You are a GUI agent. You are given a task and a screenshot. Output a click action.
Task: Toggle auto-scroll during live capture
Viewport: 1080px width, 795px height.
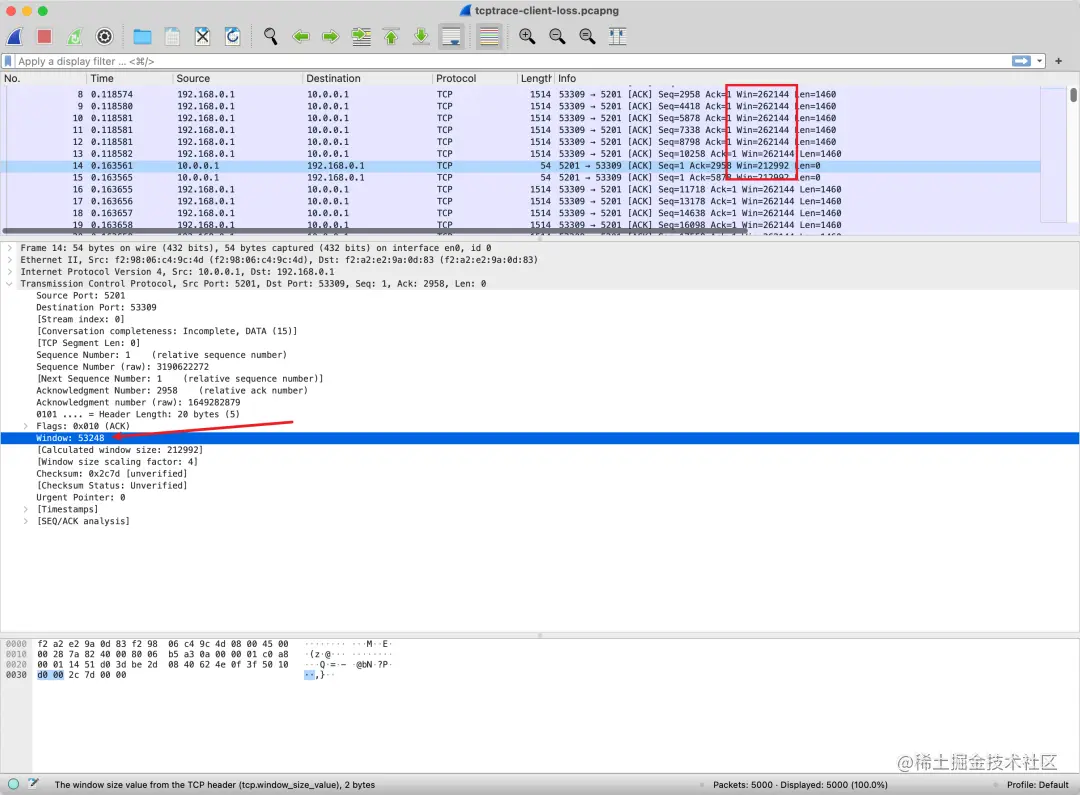(451, 37)
